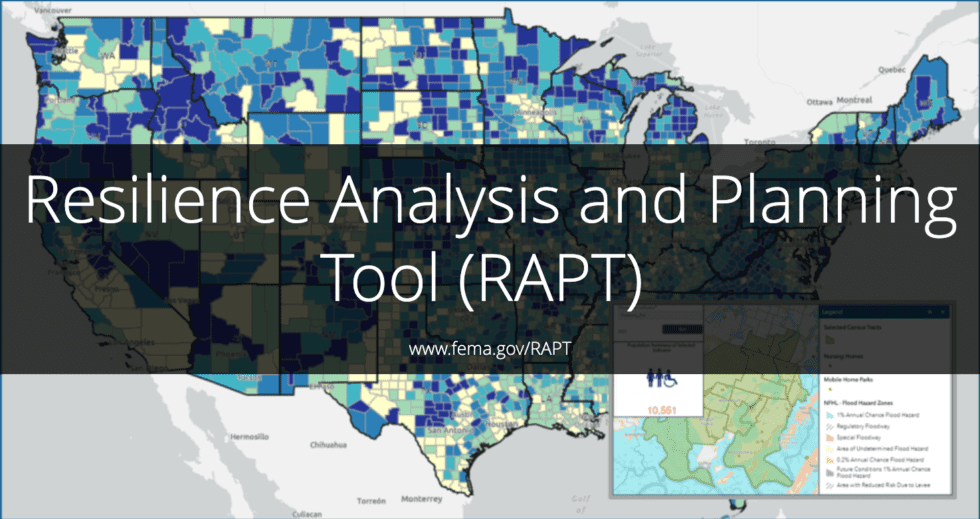Click the Legend panel pin icon
The image size is (980, 519).
click(x=943, y=311)
